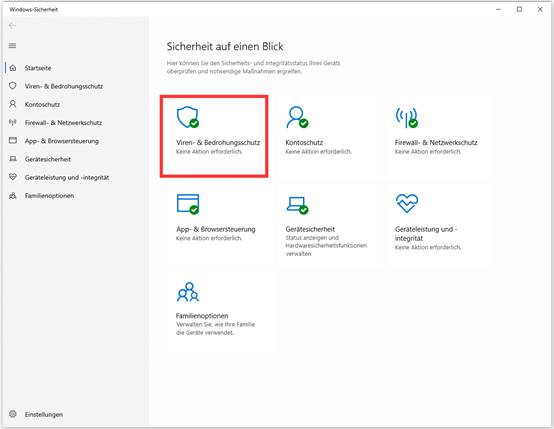554x429 pixels.
Task: Click the large heart health tile icon
Action: [407, 203]
